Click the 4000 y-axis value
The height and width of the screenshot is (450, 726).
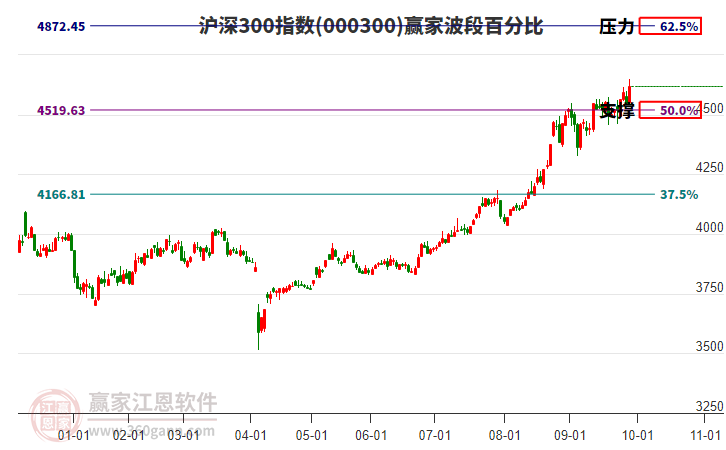point(709,227)
